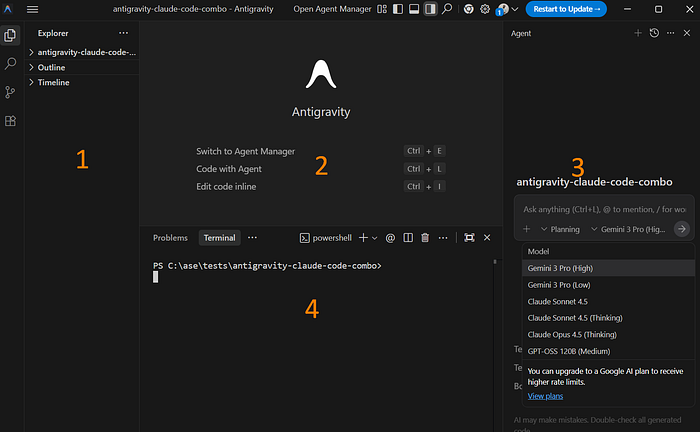Toggle the agent secondary side bar
700x432 pixels.
[x=430, y=9]
